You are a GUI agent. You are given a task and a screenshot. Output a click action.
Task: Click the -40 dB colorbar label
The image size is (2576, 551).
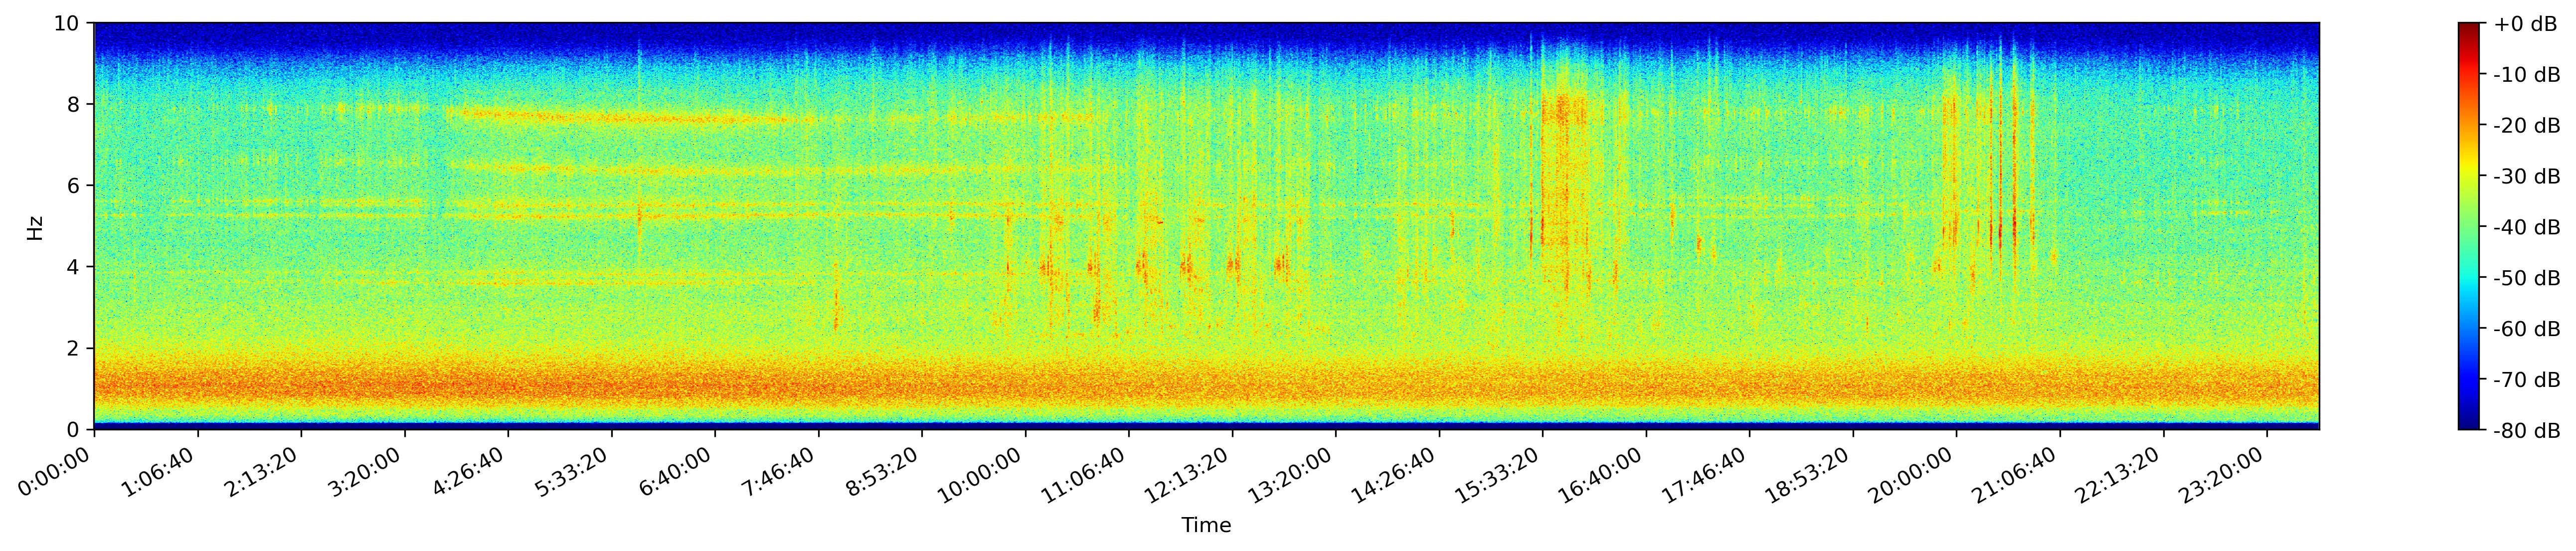2527,228
